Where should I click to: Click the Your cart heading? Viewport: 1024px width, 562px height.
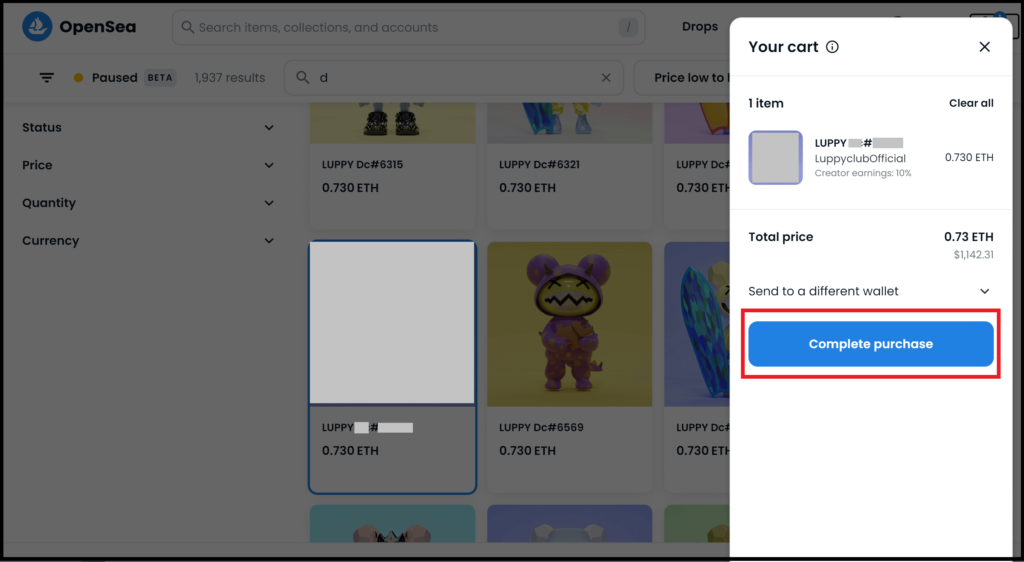click(x=783, y=47)
